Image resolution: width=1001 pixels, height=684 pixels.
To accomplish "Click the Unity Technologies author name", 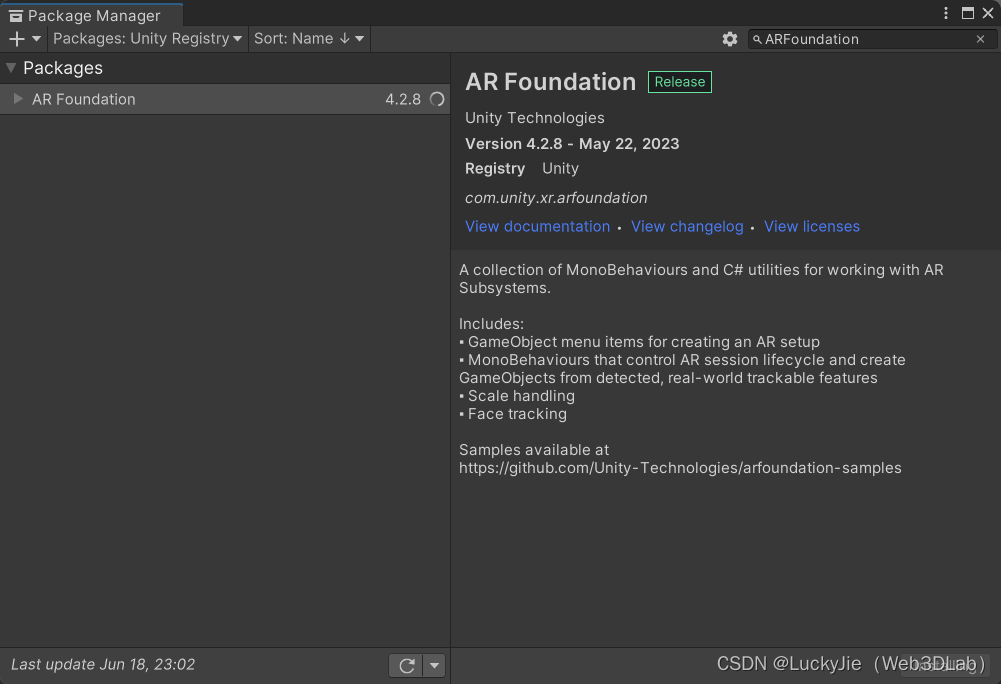I will 534,118.
